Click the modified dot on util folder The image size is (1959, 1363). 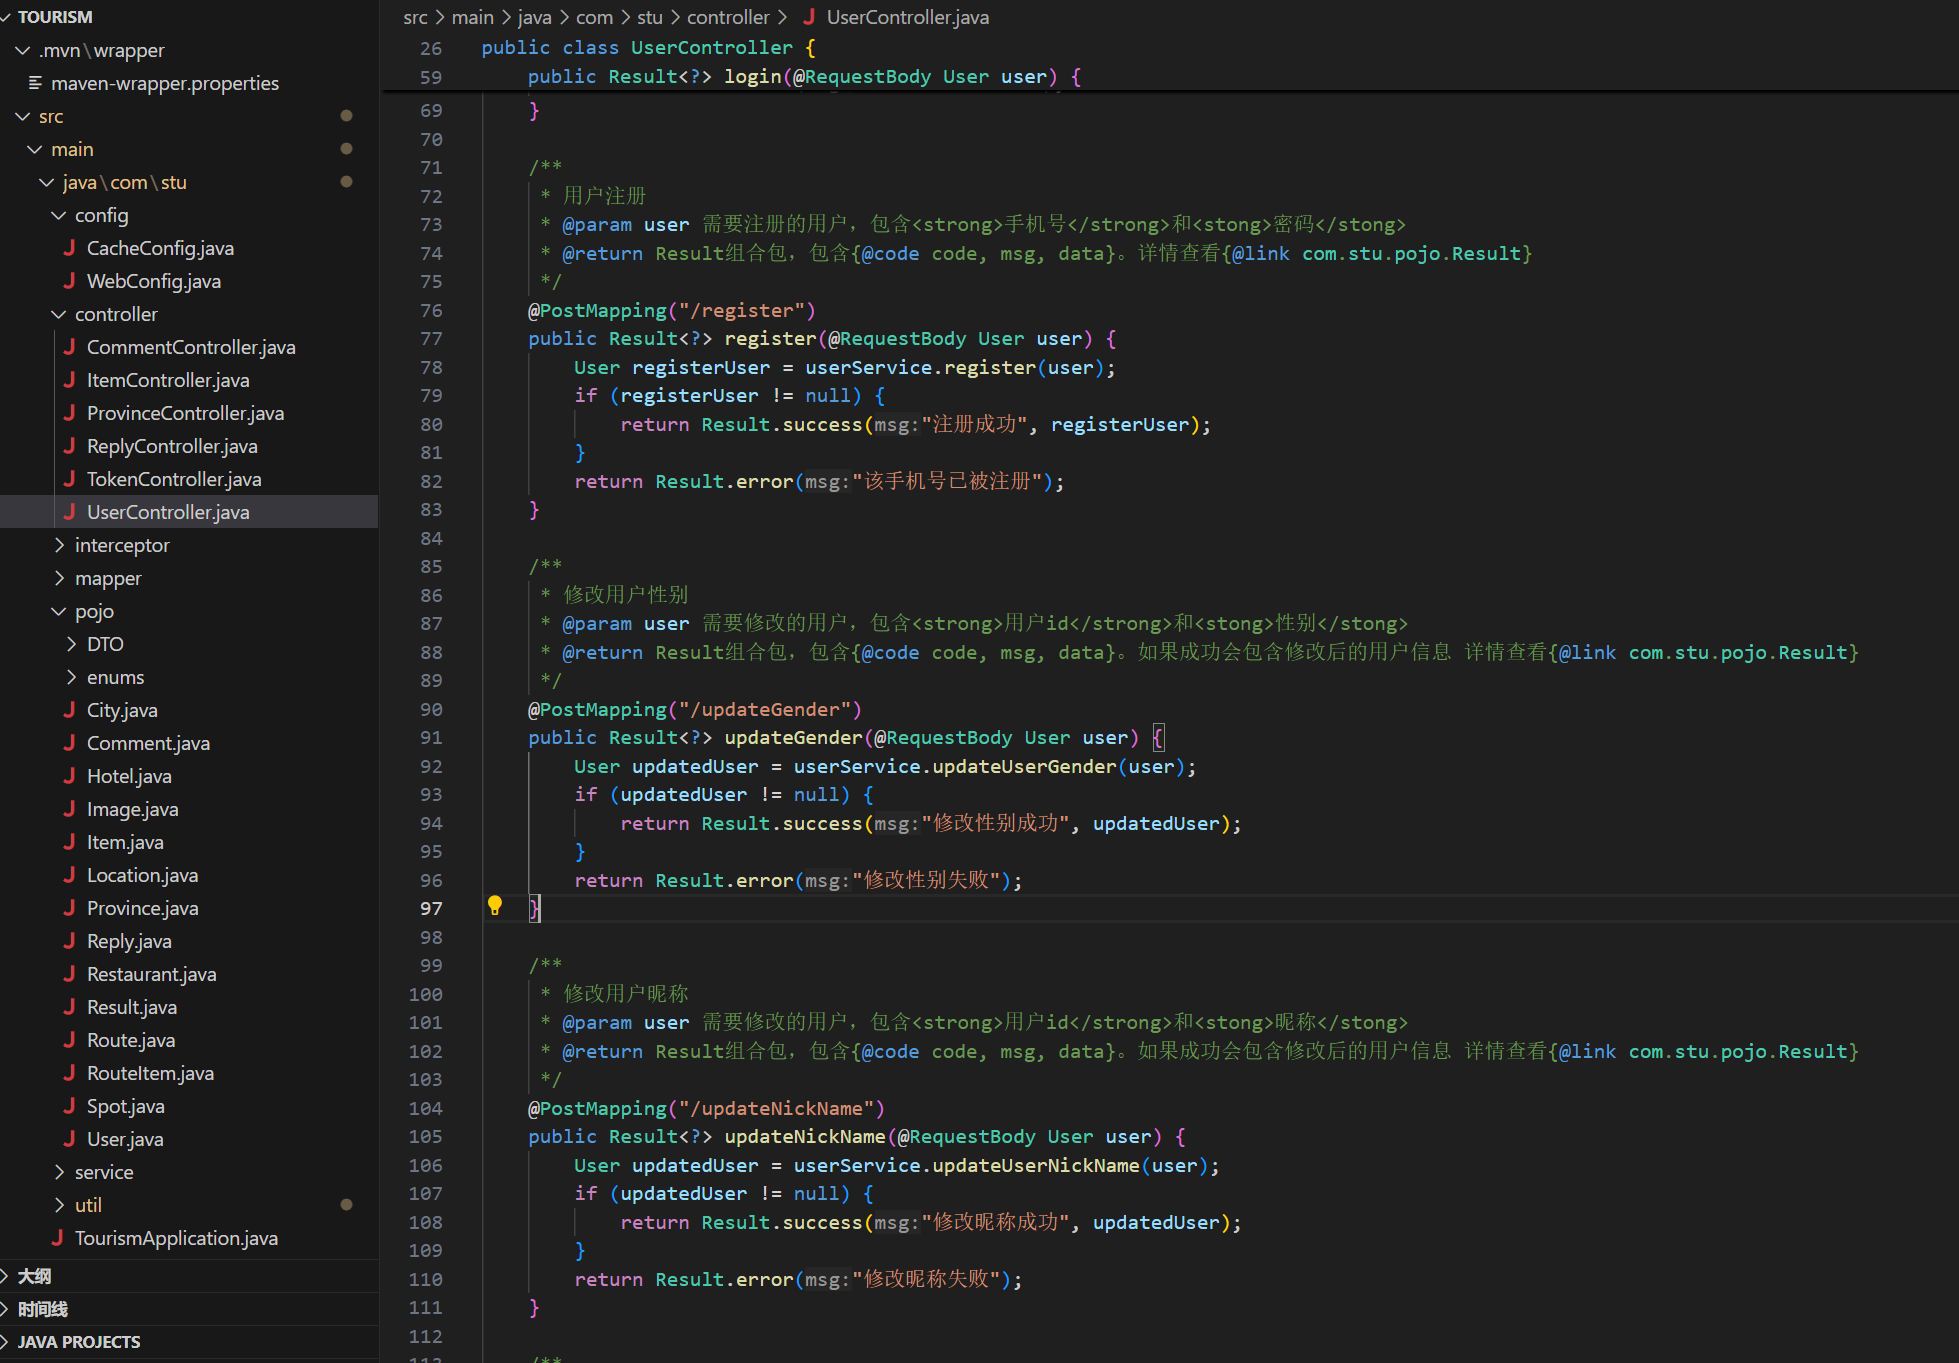tap(346, 1205)
